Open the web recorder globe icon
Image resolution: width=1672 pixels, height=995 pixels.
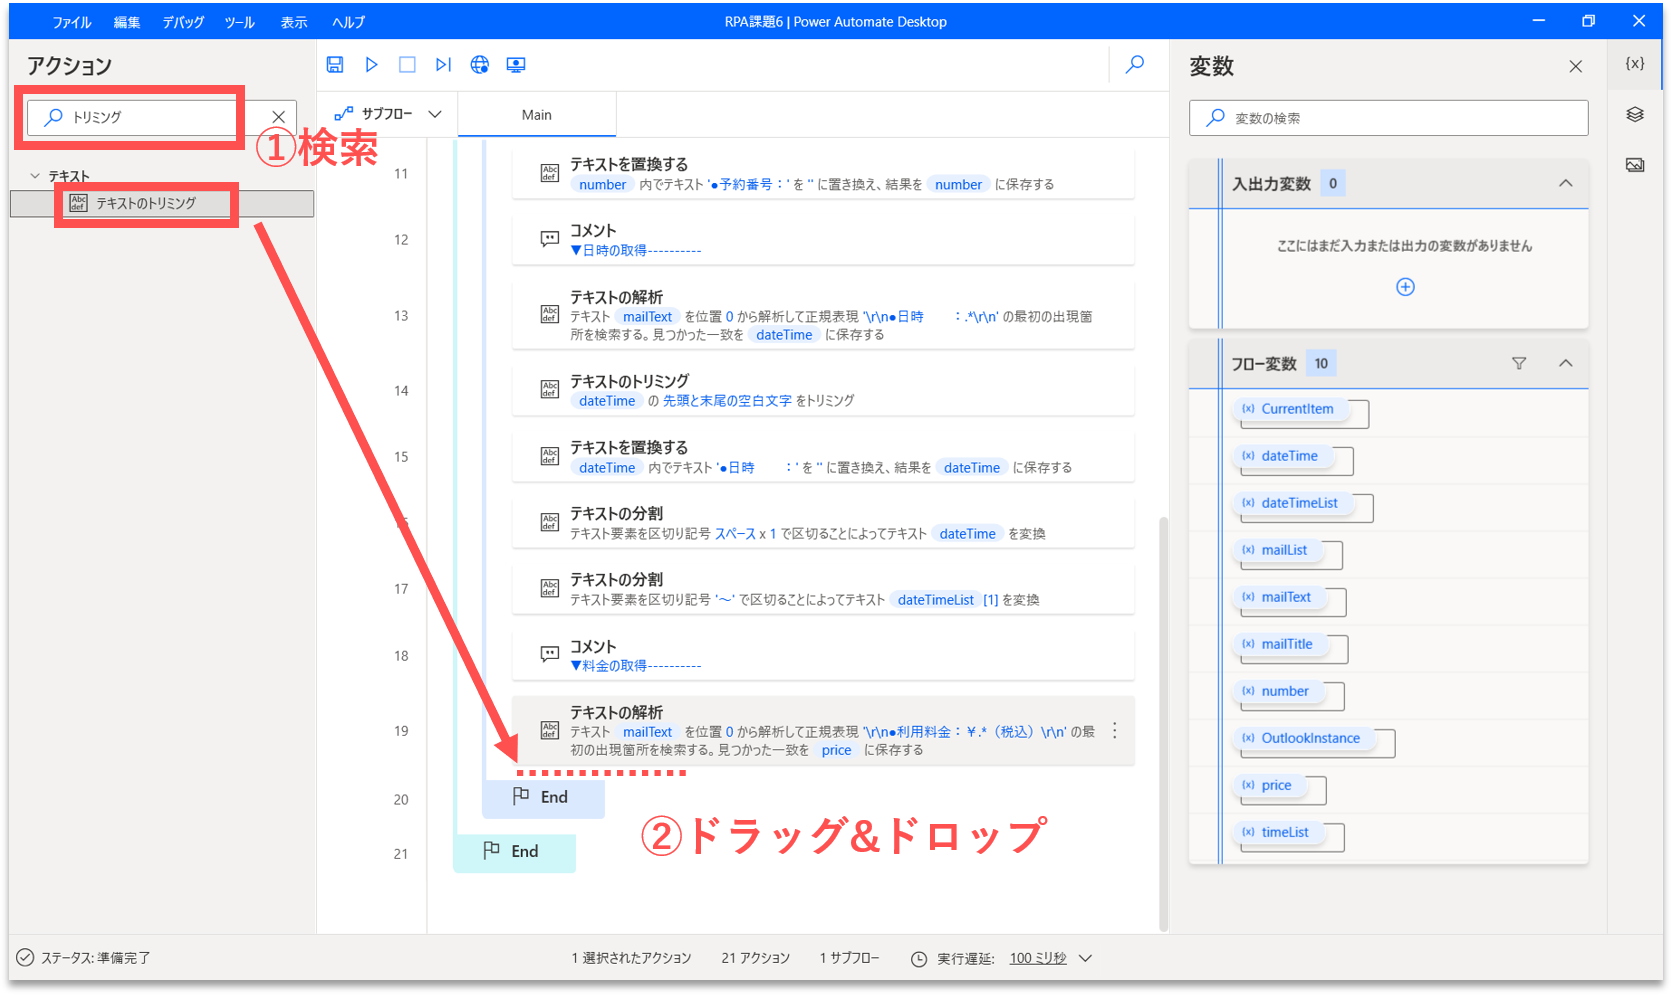pyautogui.click(x=480, y=64)
